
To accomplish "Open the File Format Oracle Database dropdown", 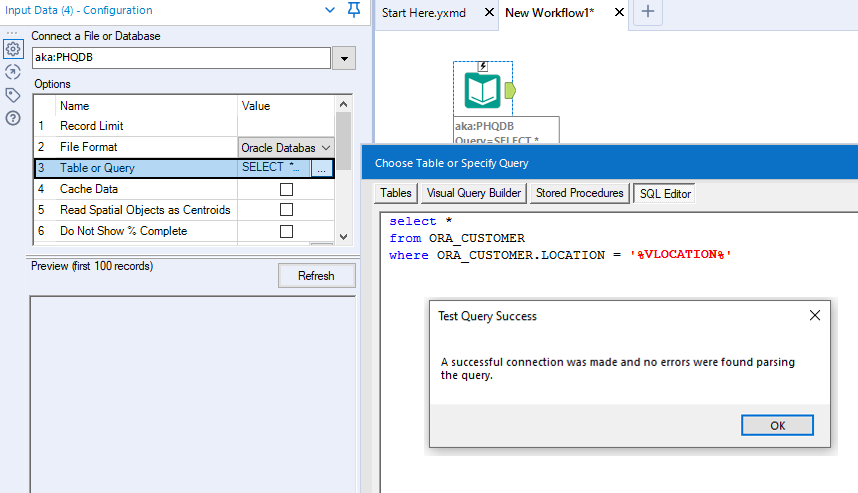I will coord(286,148).
